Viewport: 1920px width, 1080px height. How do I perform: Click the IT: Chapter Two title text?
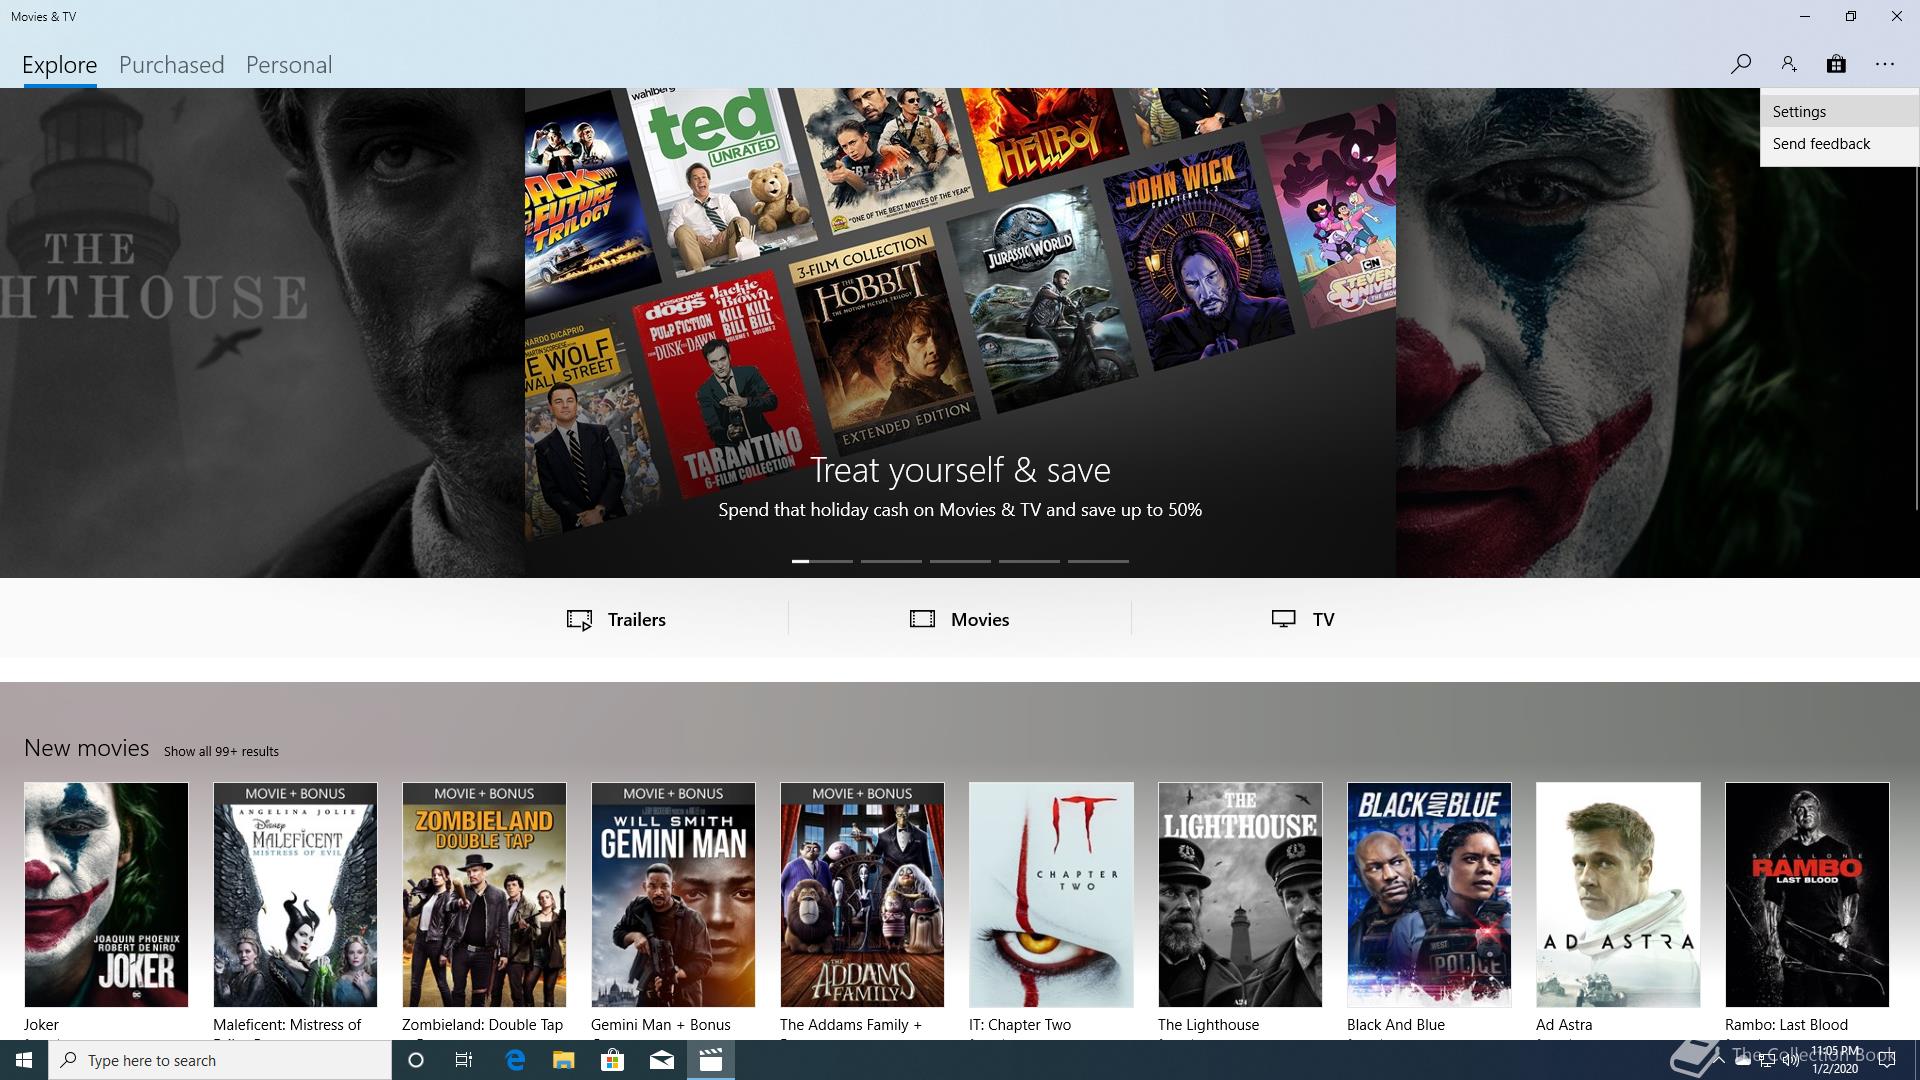point(1020,1025)
